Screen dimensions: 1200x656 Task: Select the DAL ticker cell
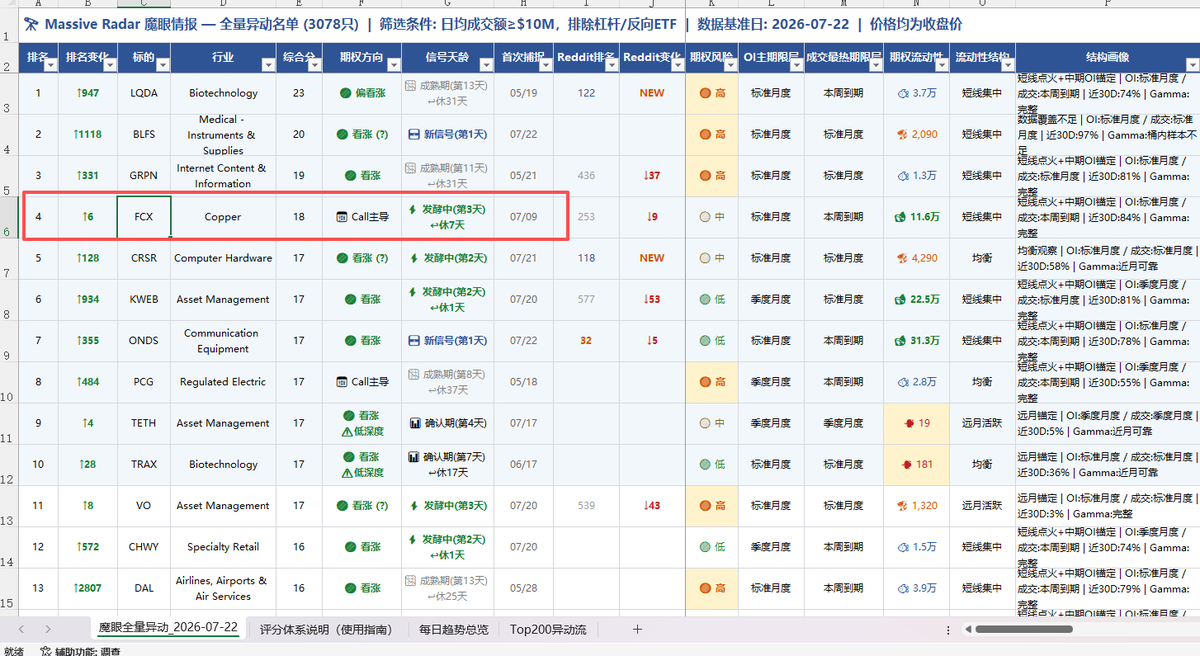click(144, 589)
